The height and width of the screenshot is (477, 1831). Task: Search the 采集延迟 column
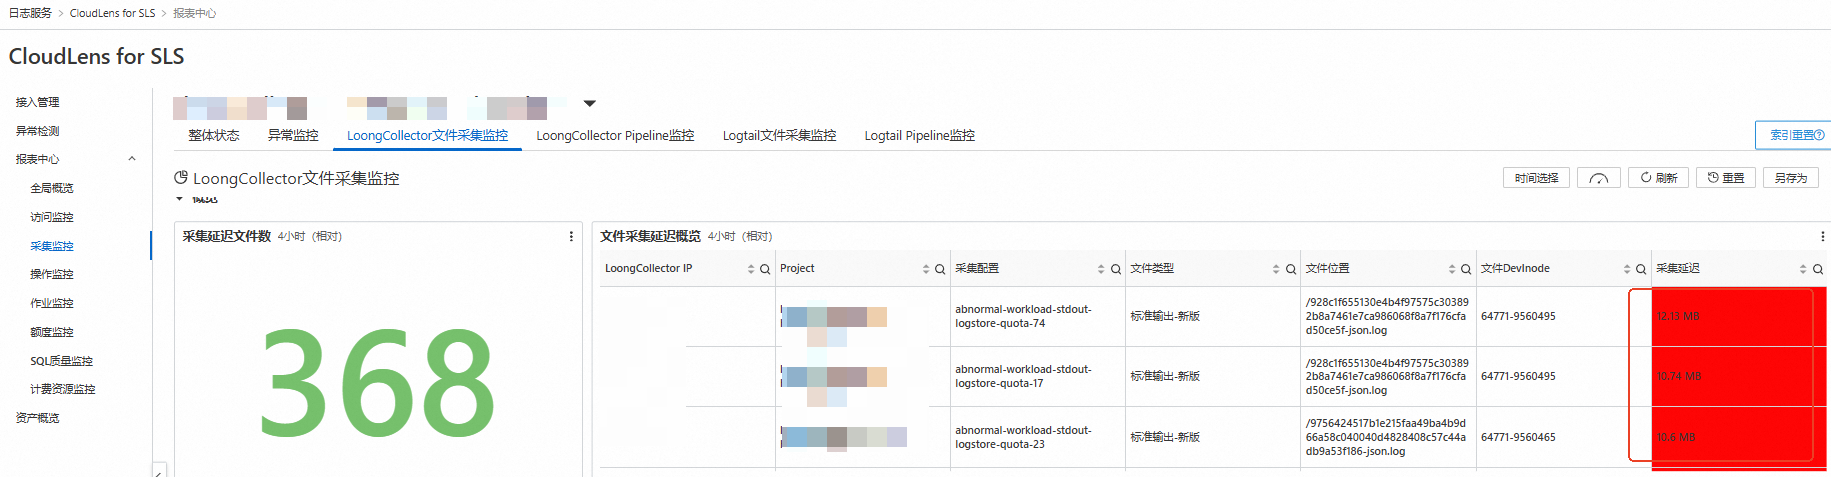coord(1818,269)
